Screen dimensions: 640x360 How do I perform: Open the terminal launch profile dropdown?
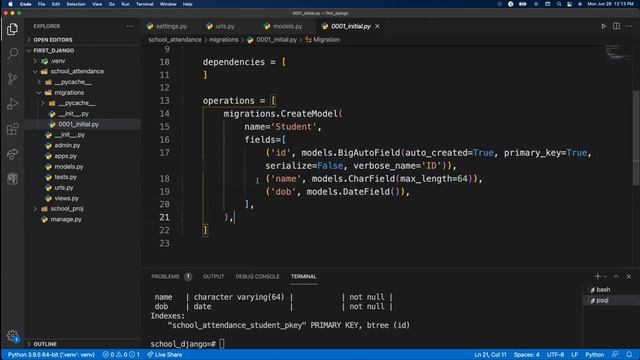[x=605, y=276]
